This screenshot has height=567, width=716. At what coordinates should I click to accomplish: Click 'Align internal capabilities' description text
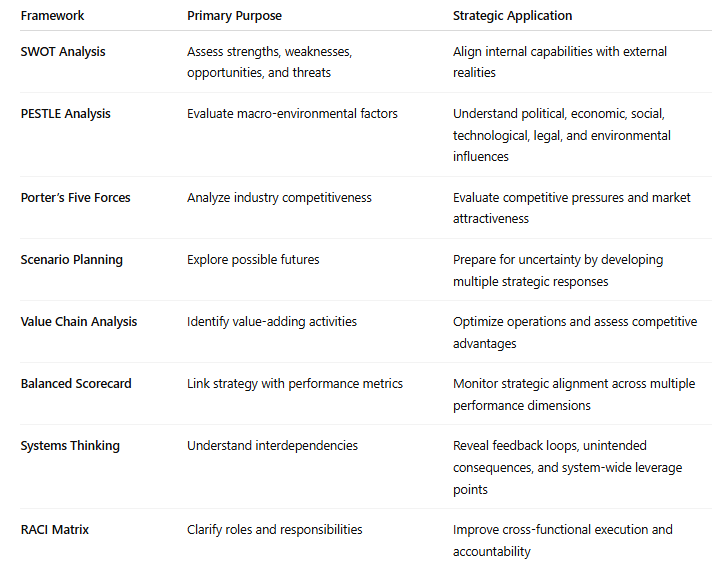click(560, 62)
